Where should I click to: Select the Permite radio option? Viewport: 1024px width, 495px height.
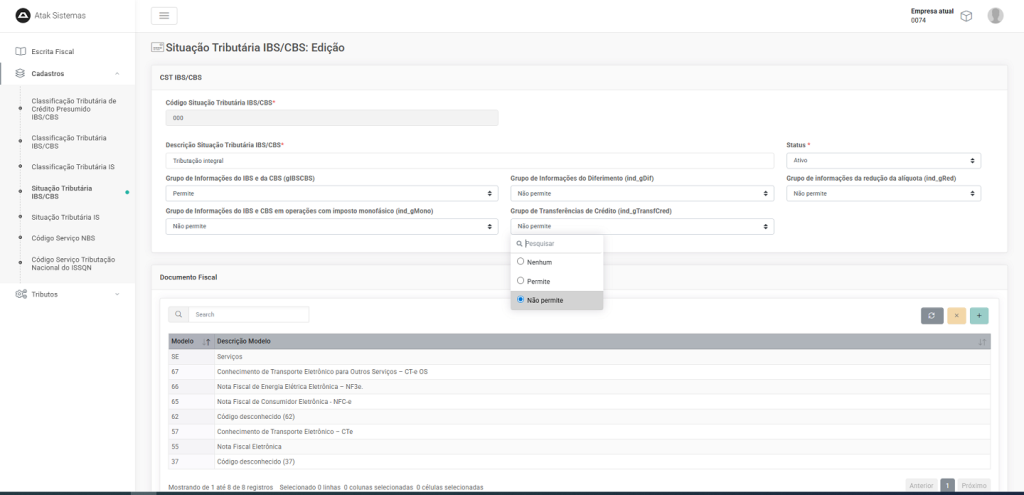point(521,281)
